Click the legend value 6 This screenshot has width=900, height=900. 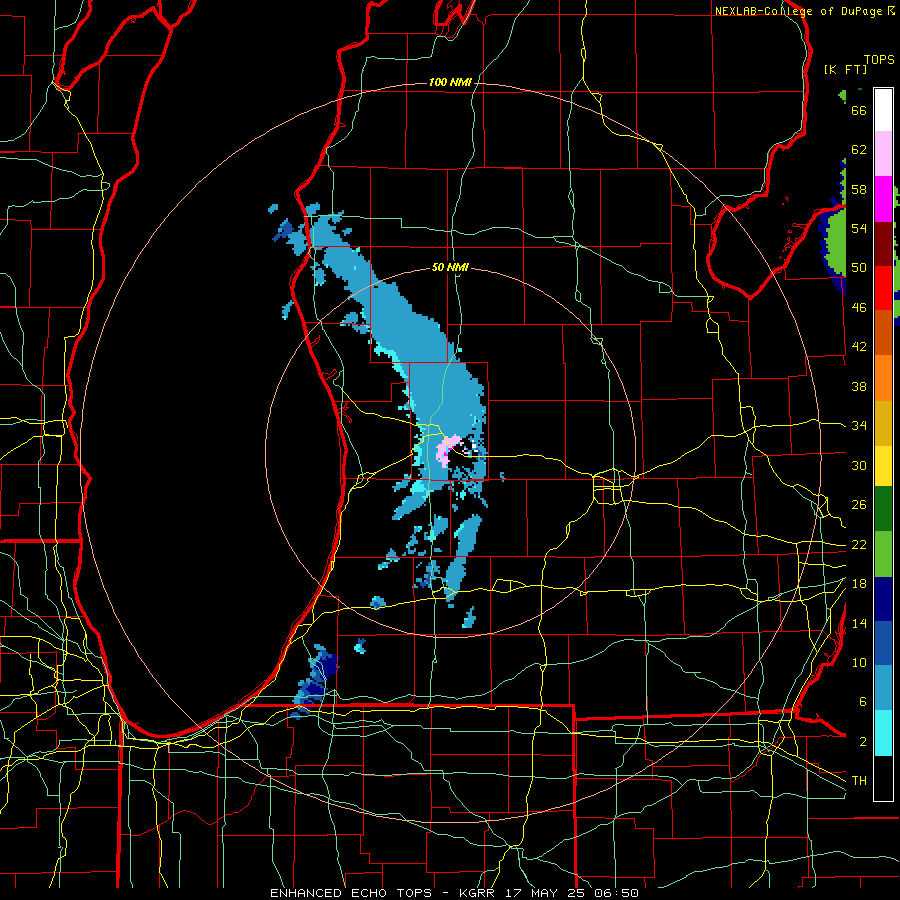[x=862, y=702]
